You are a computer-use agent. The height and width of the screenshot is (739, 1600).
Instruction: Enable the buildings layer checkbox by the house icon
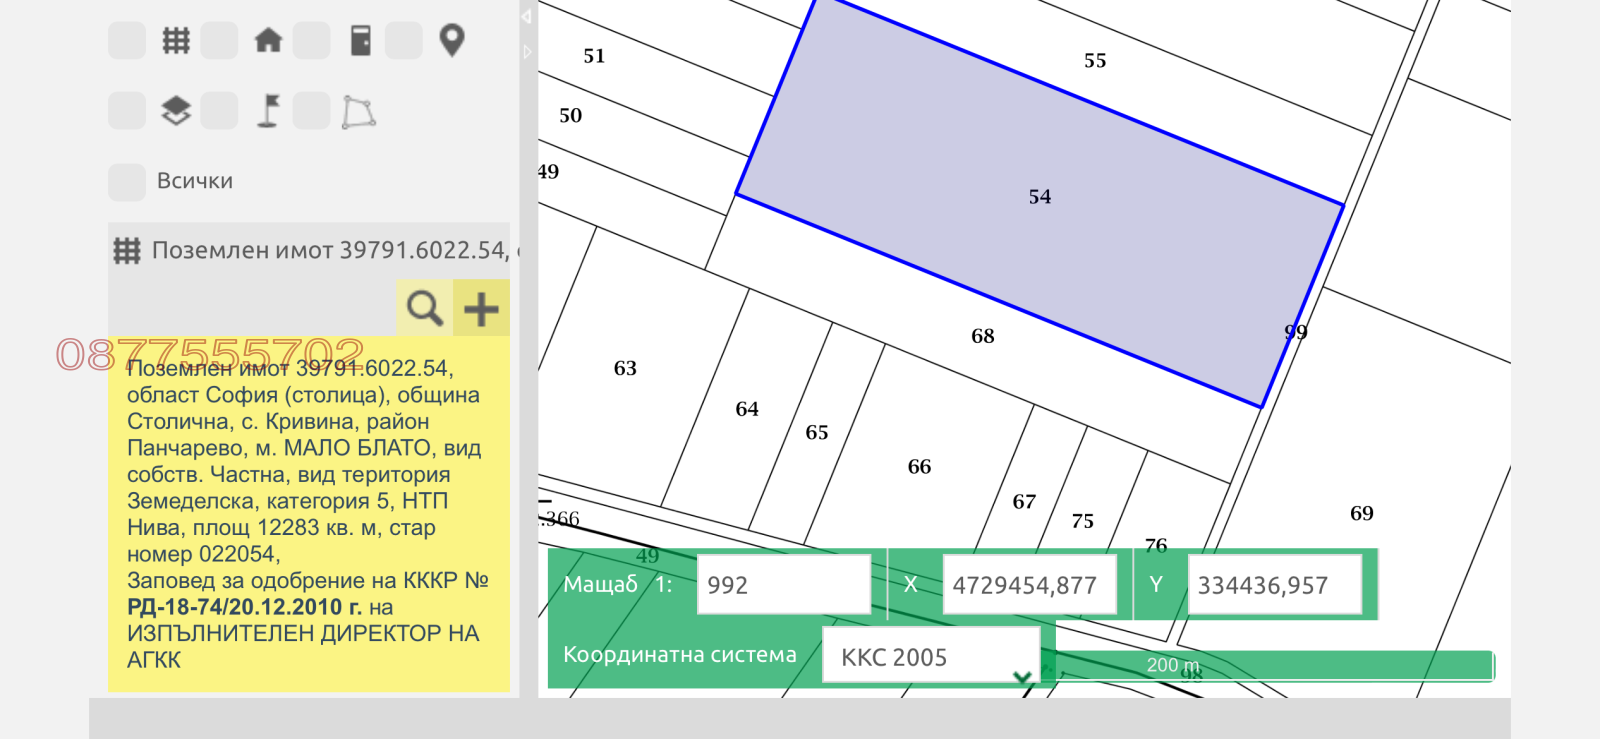pos(219,41)
